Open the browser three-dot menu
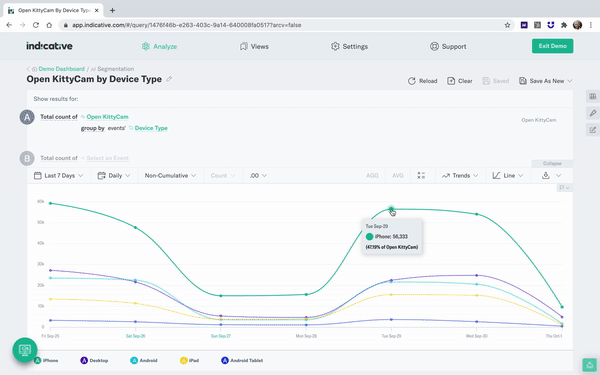The image size is (600, 375). (591, 25)
